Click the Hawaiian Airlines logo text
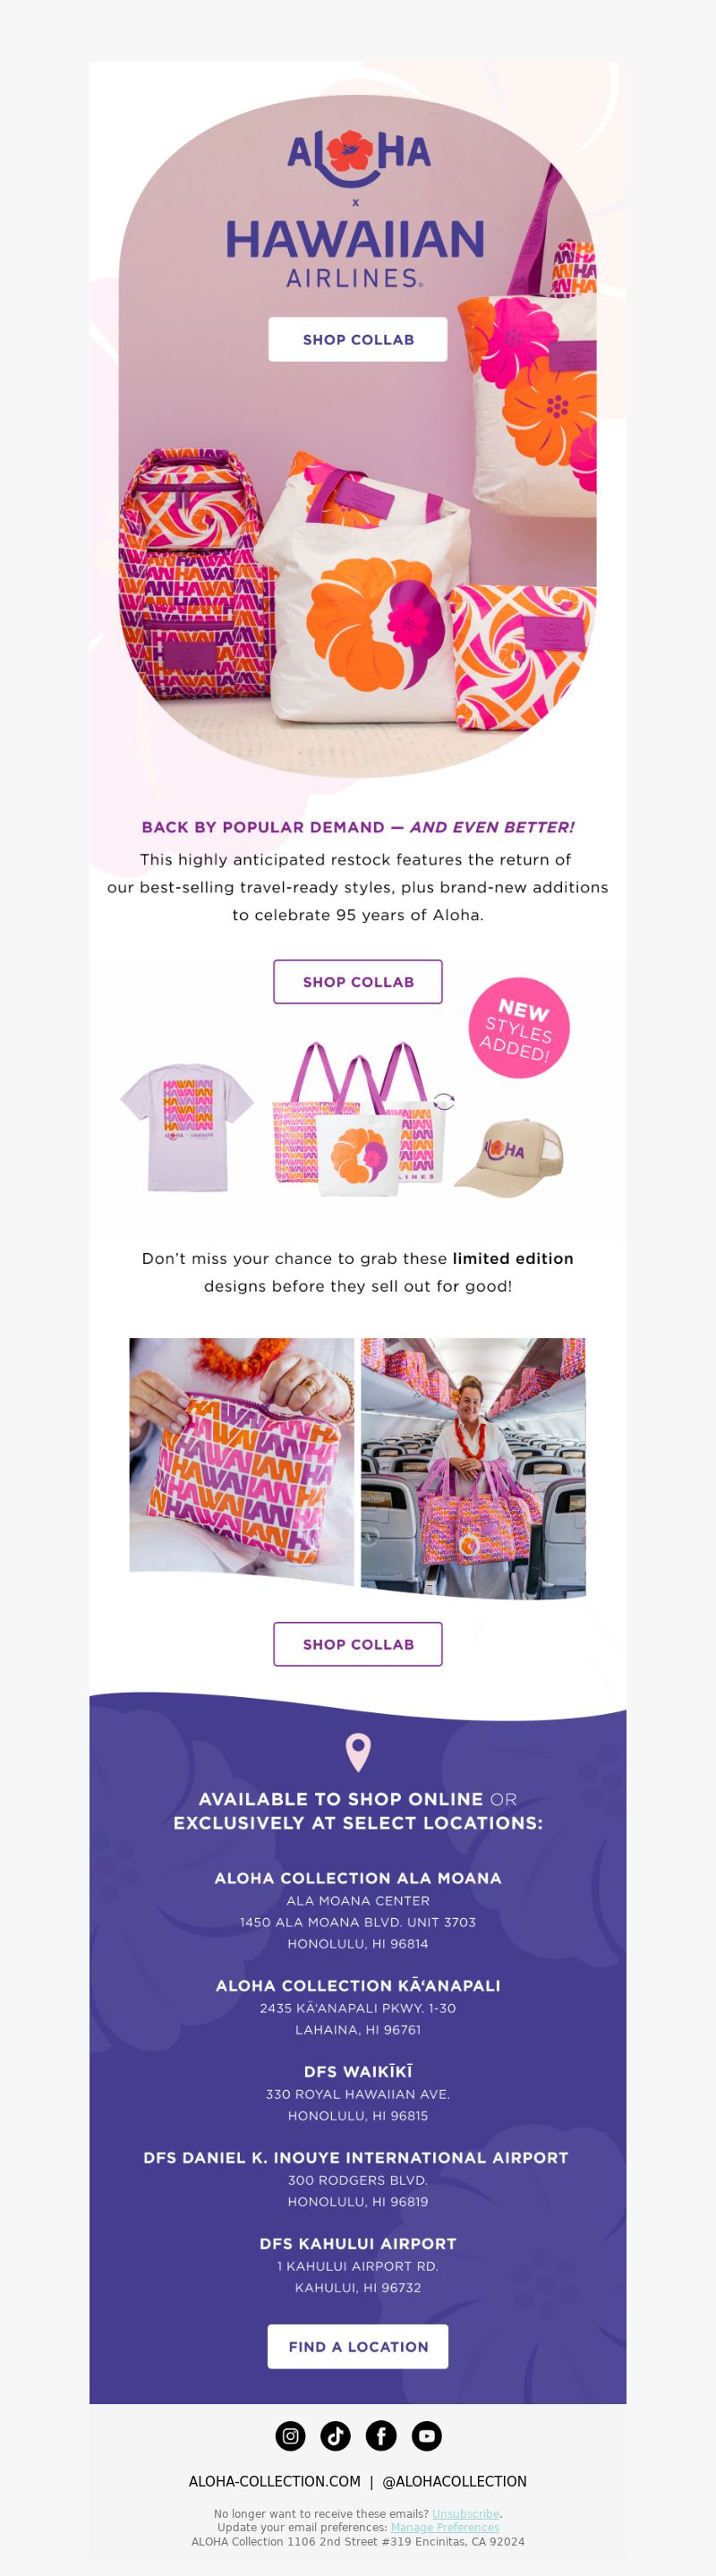 tap(355, 253)
